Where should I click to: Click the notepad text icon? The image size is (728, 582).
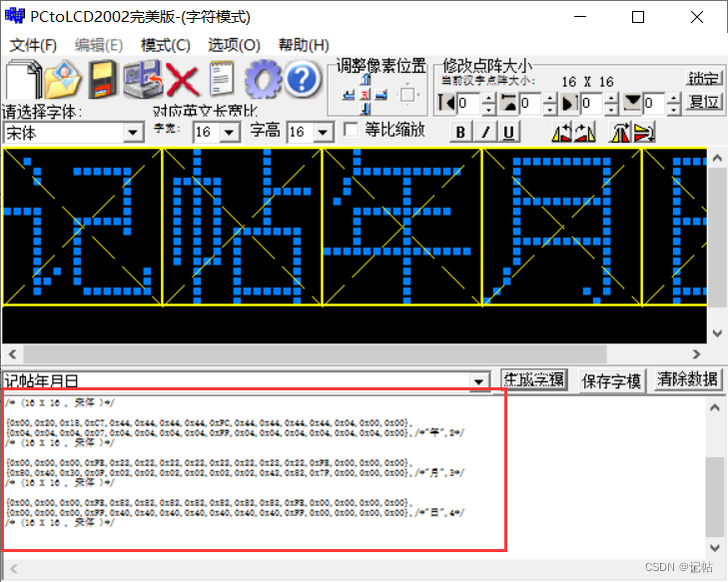221,79
